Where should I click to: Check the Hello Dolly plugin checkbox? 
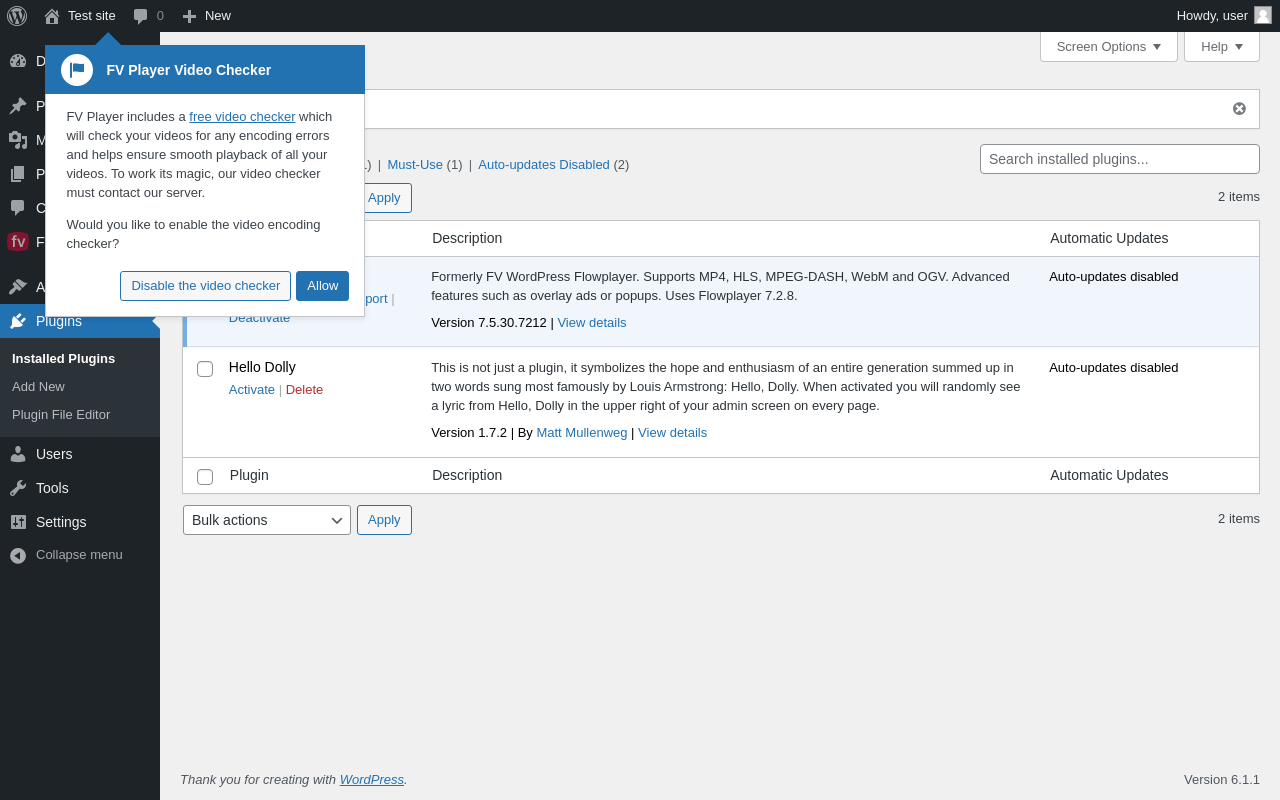[205, 369]
